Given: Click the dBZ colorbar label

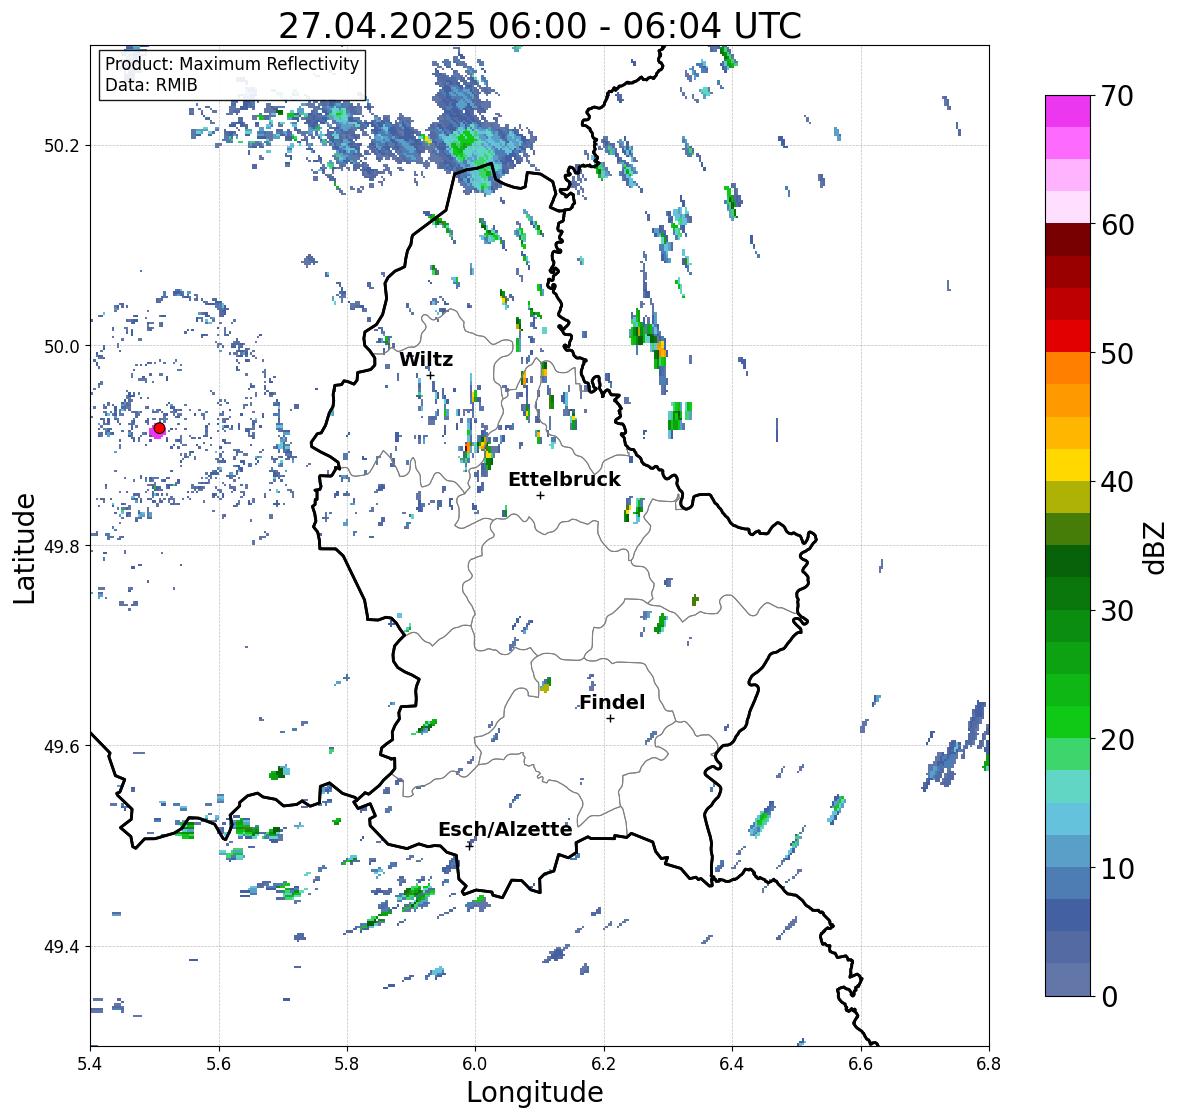Looking at the screenshot, I should tap(1154, 547).
